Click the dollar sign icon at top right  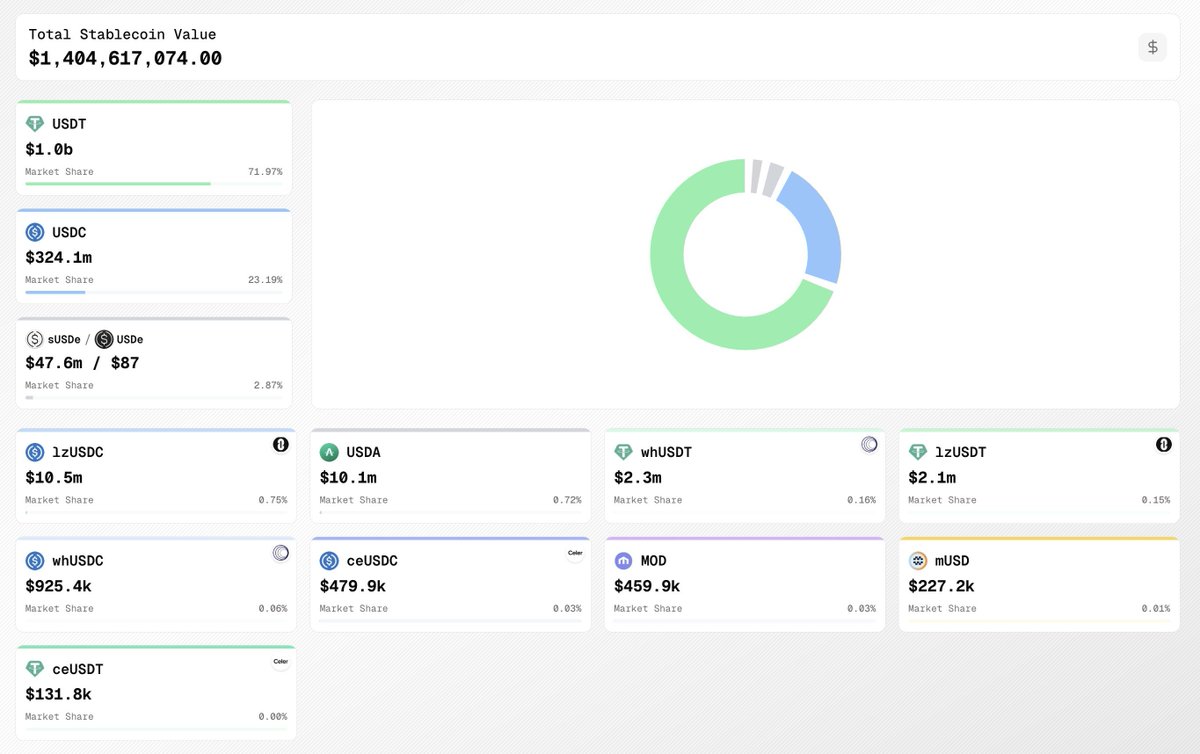[x=1152, y=47]
